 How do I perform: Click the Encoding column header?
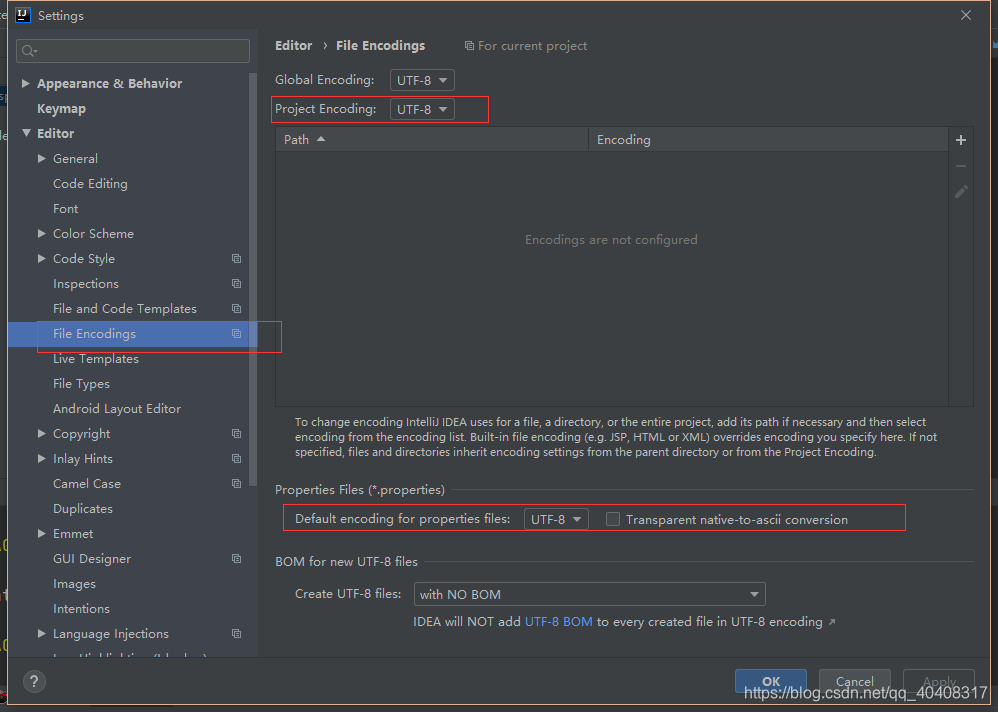click(768, 139)
